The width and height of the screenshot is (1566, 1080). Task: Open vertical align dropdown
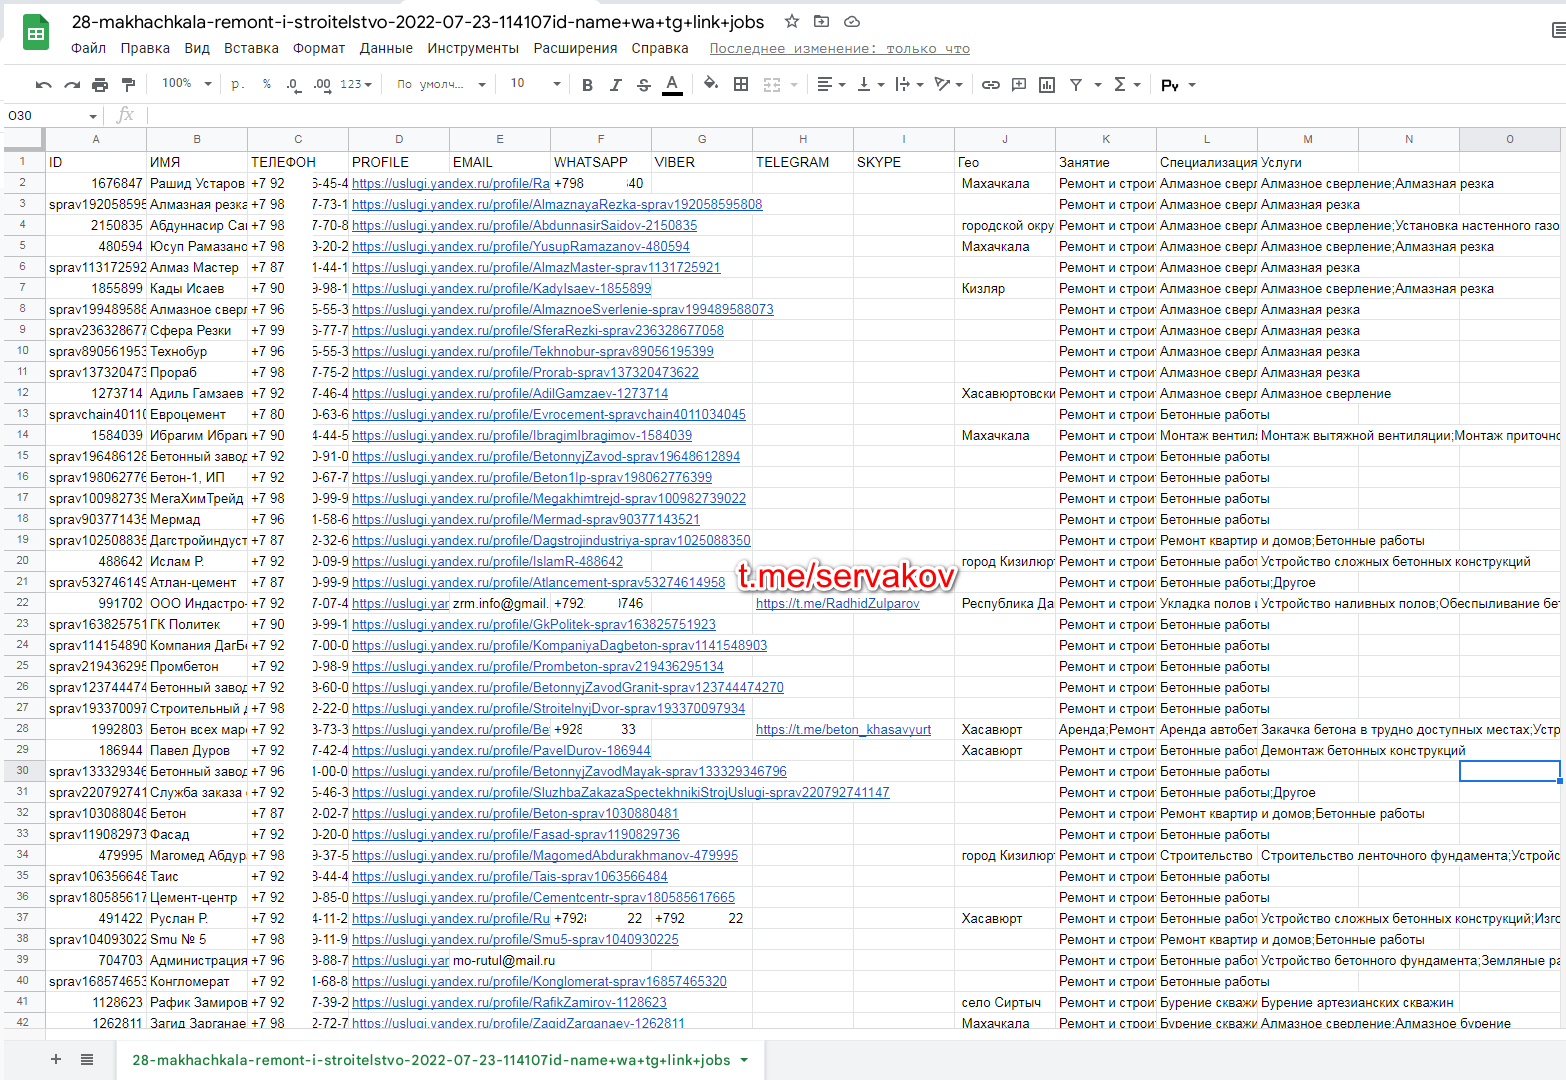tap(871, 85)
